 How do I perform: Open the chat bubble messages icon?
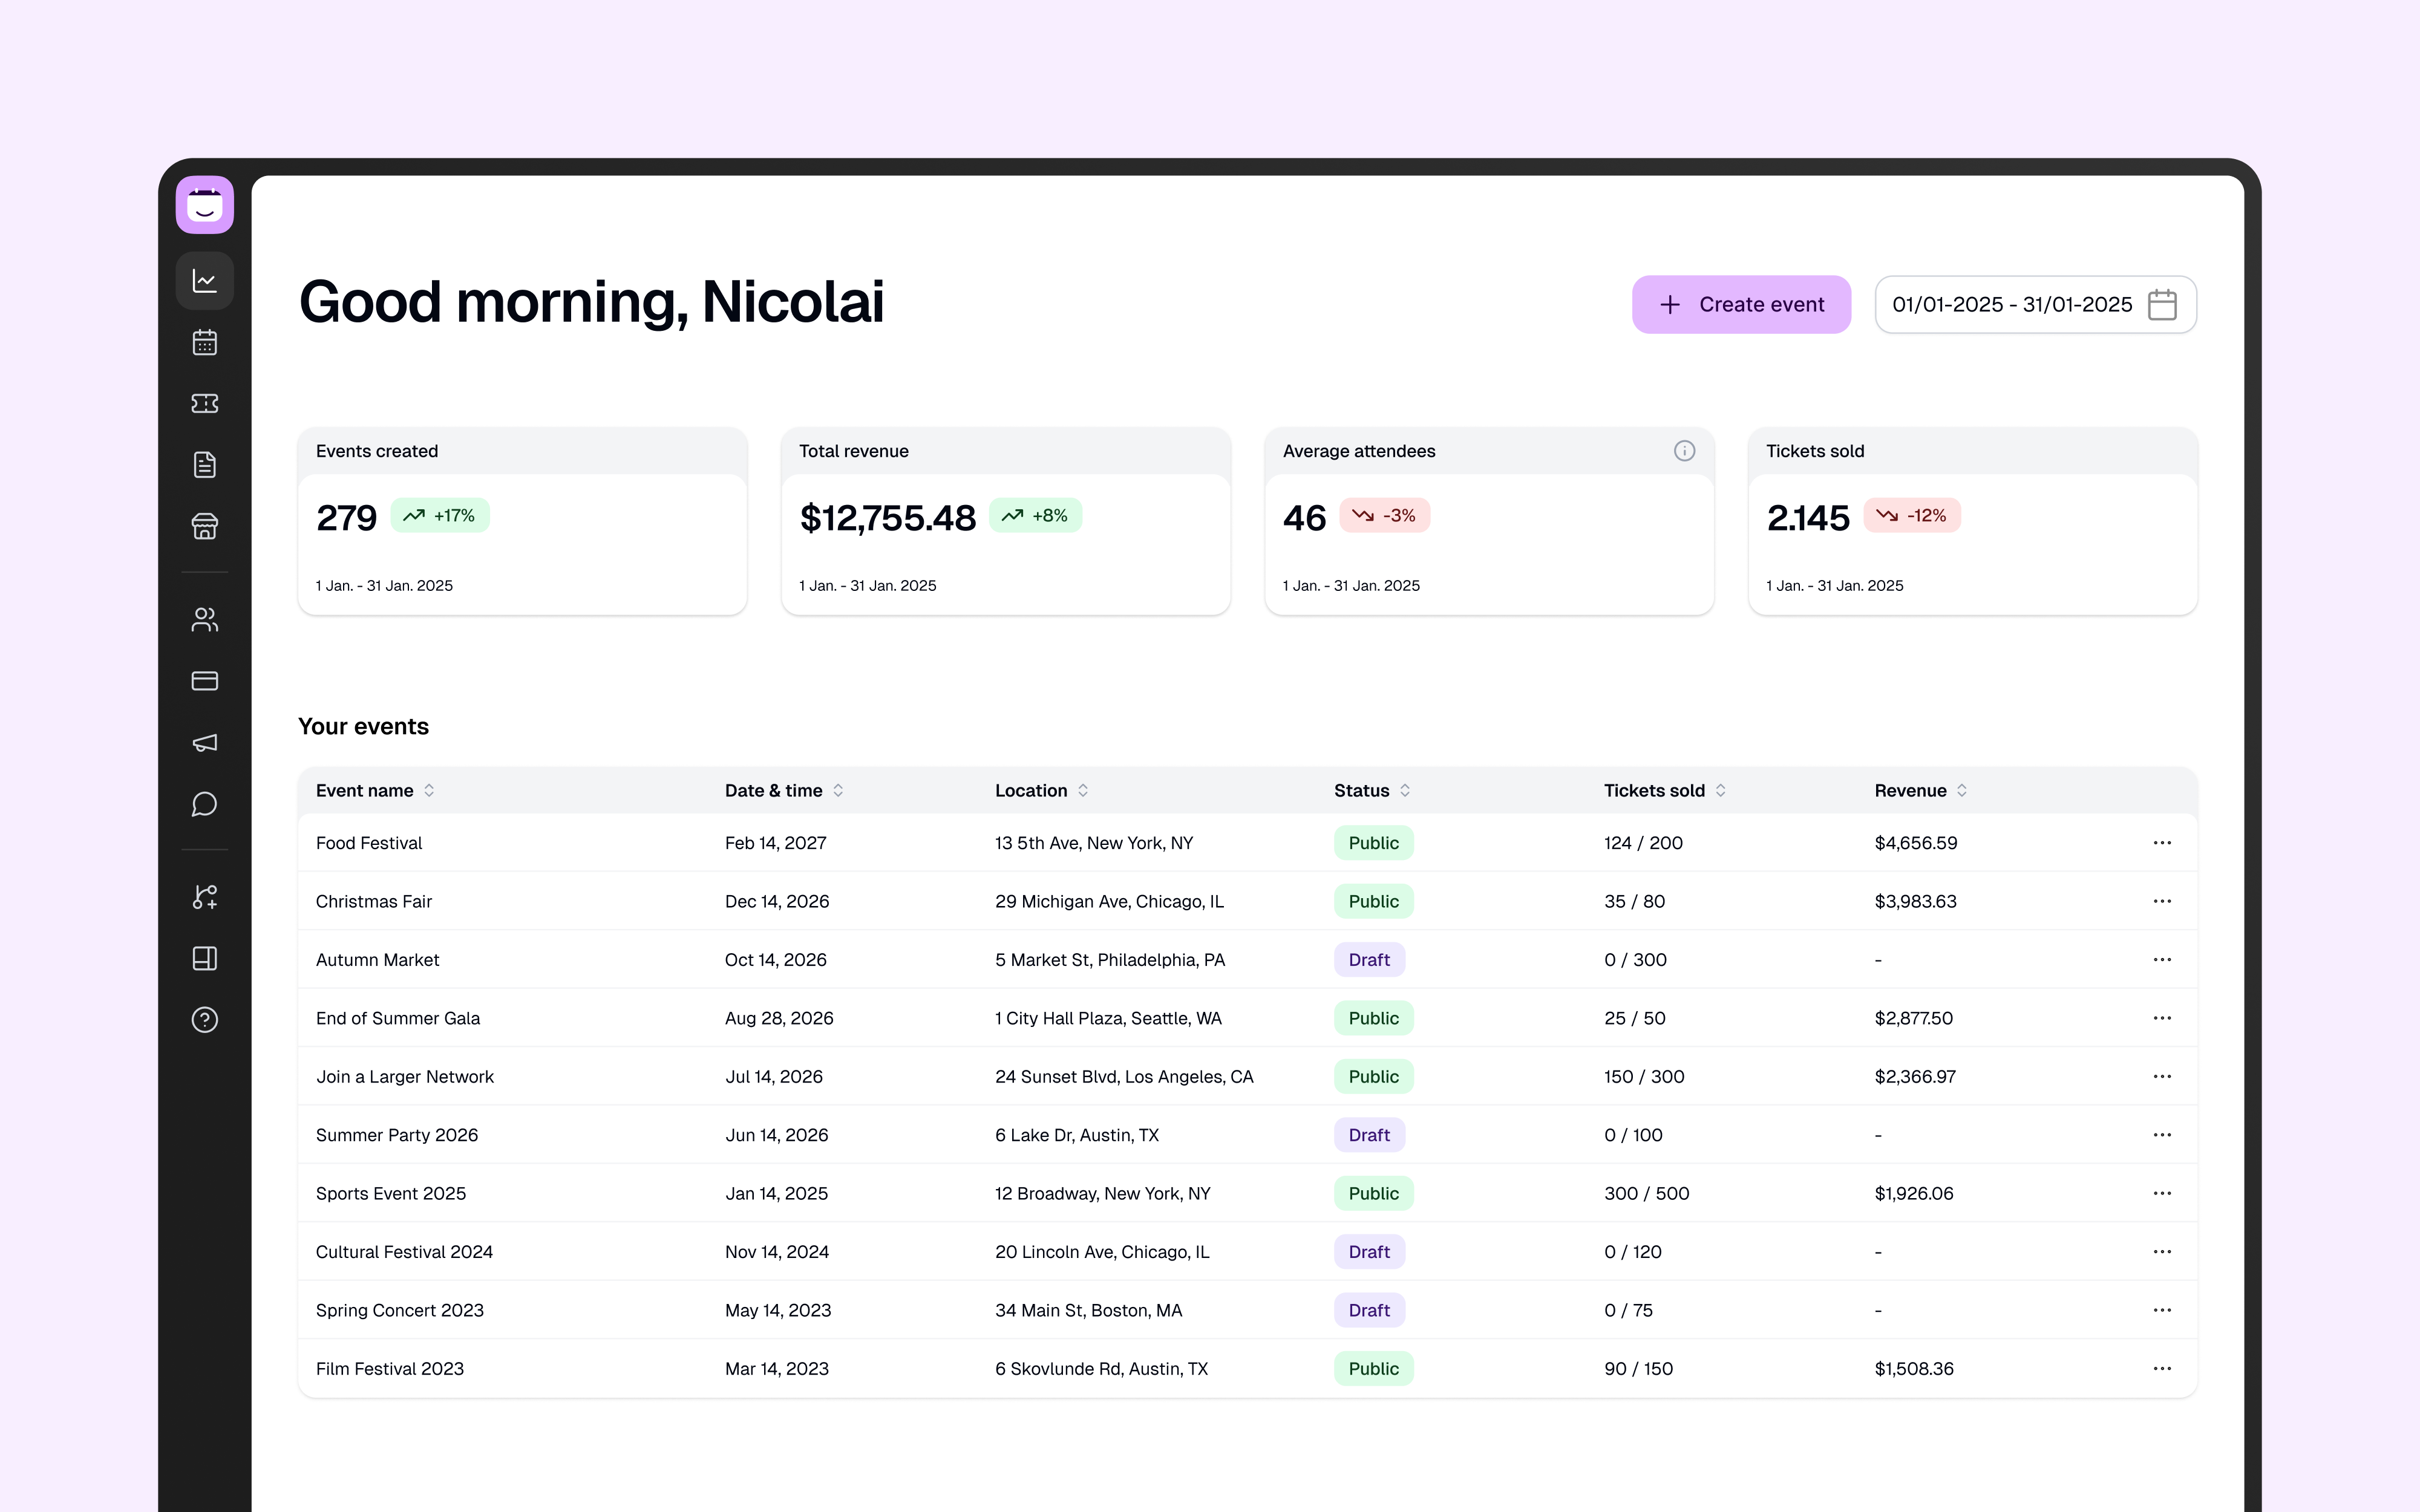coord(205,804)
